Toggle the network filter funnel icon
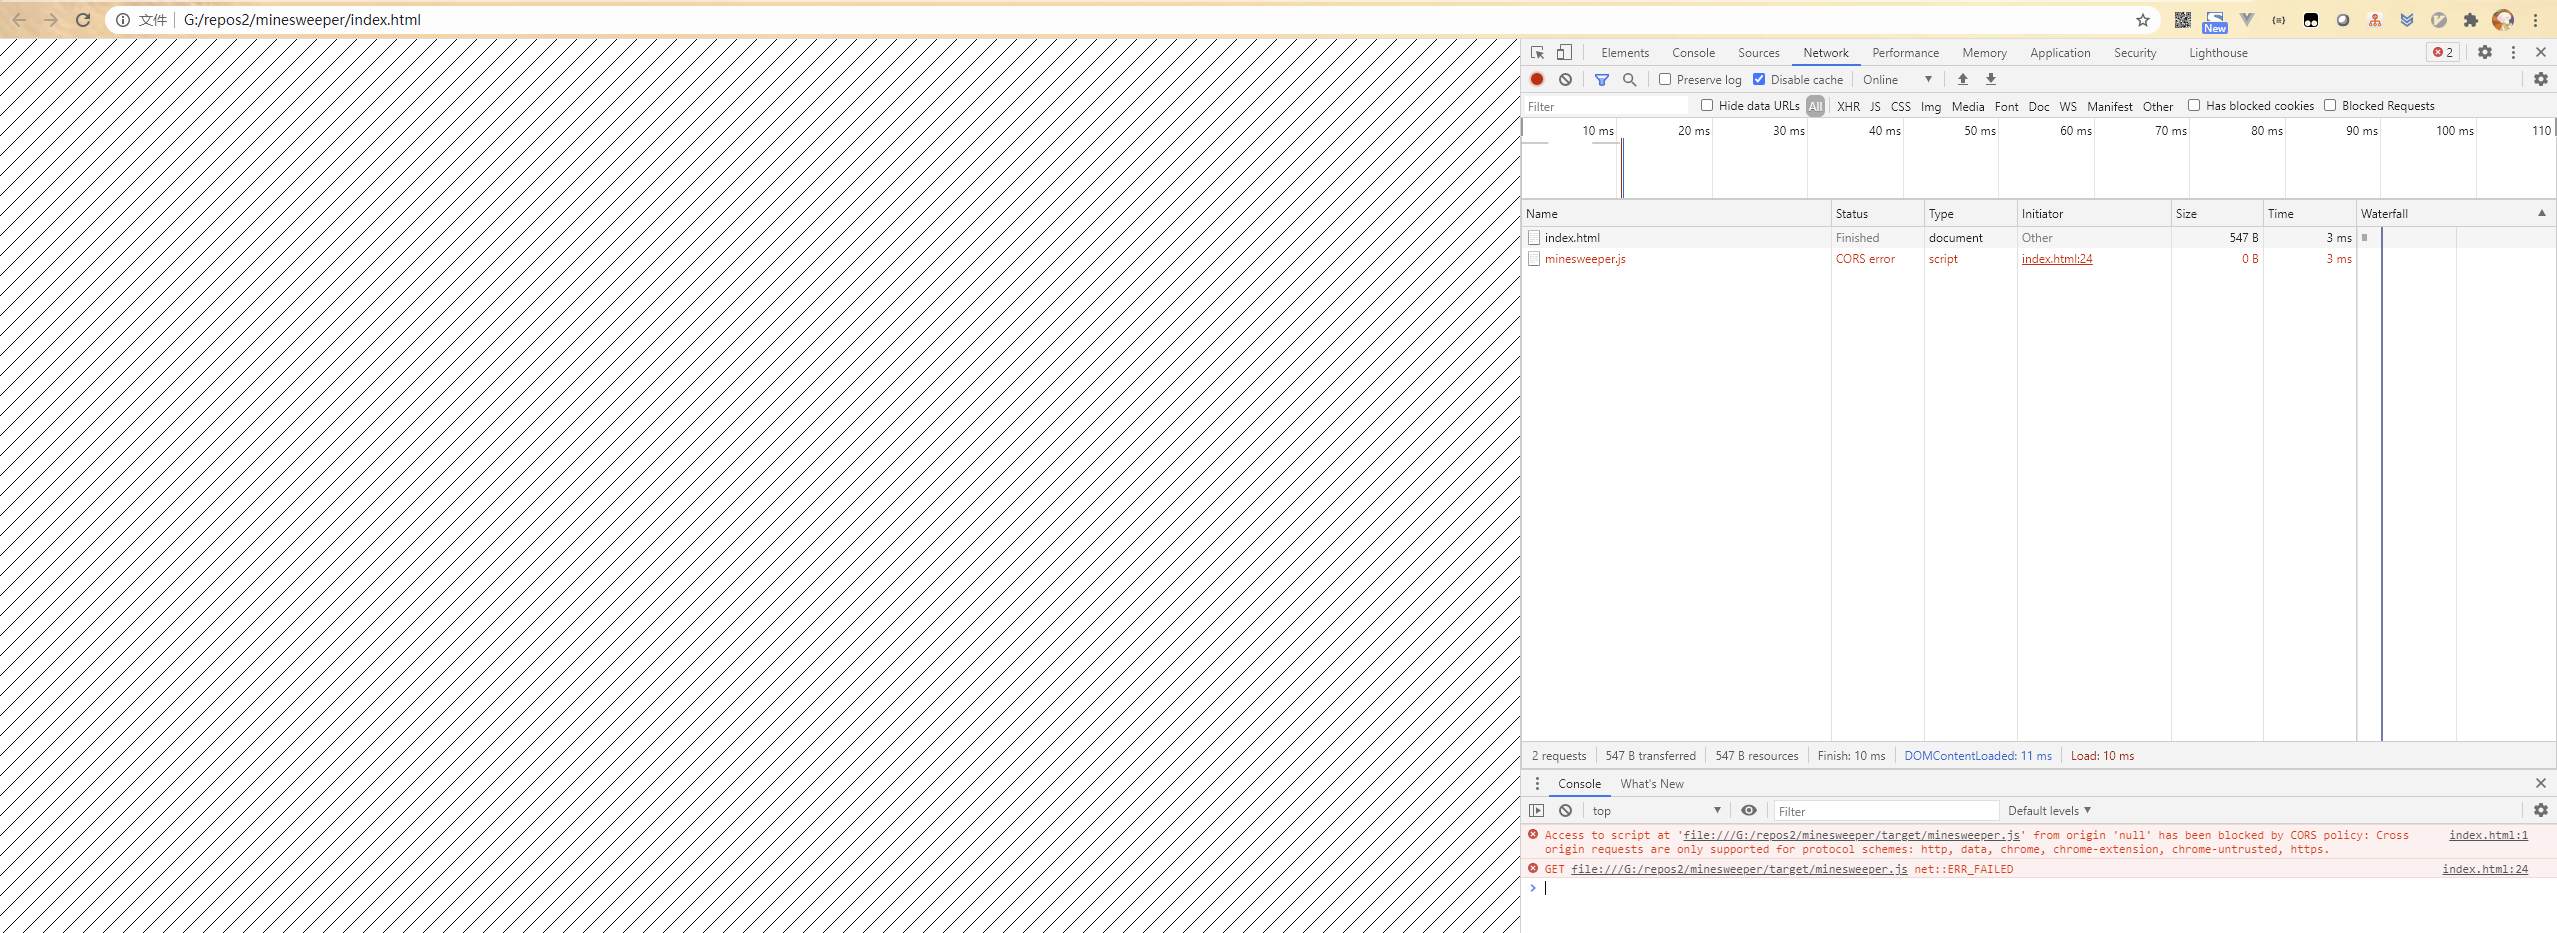This screenshot has width=2557, height=933. click(x=1601, y=80)
